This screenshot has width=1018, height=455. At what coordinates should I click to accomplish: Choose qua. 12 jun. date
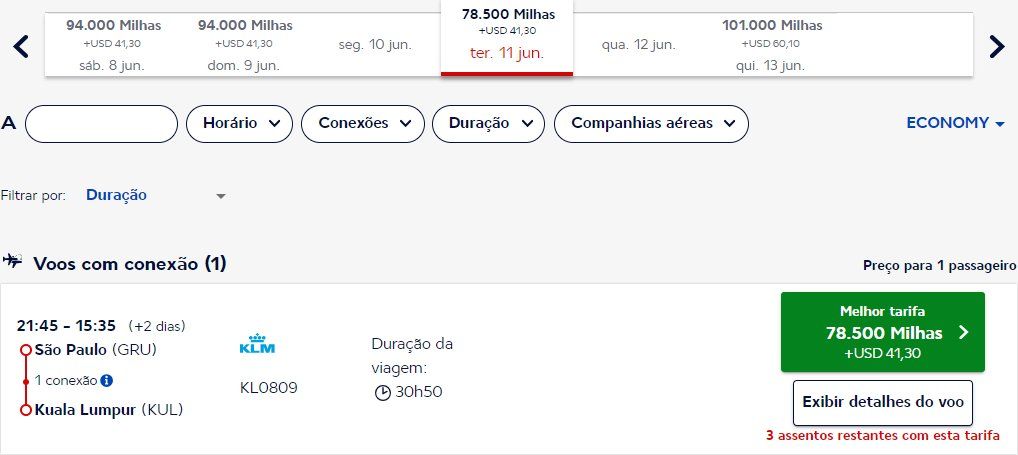[639, 45]
